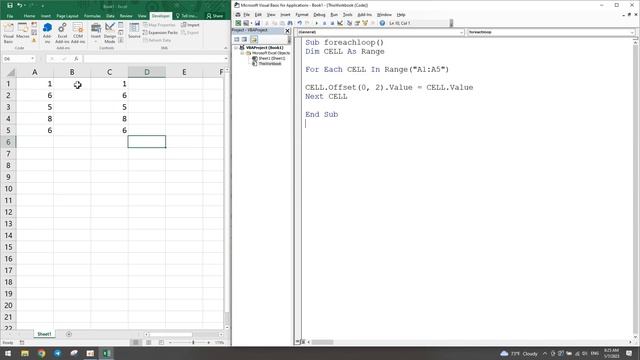Collapse Microsoft Excel Objects folder node
This screenshot has height=360, width=640.
242,53
